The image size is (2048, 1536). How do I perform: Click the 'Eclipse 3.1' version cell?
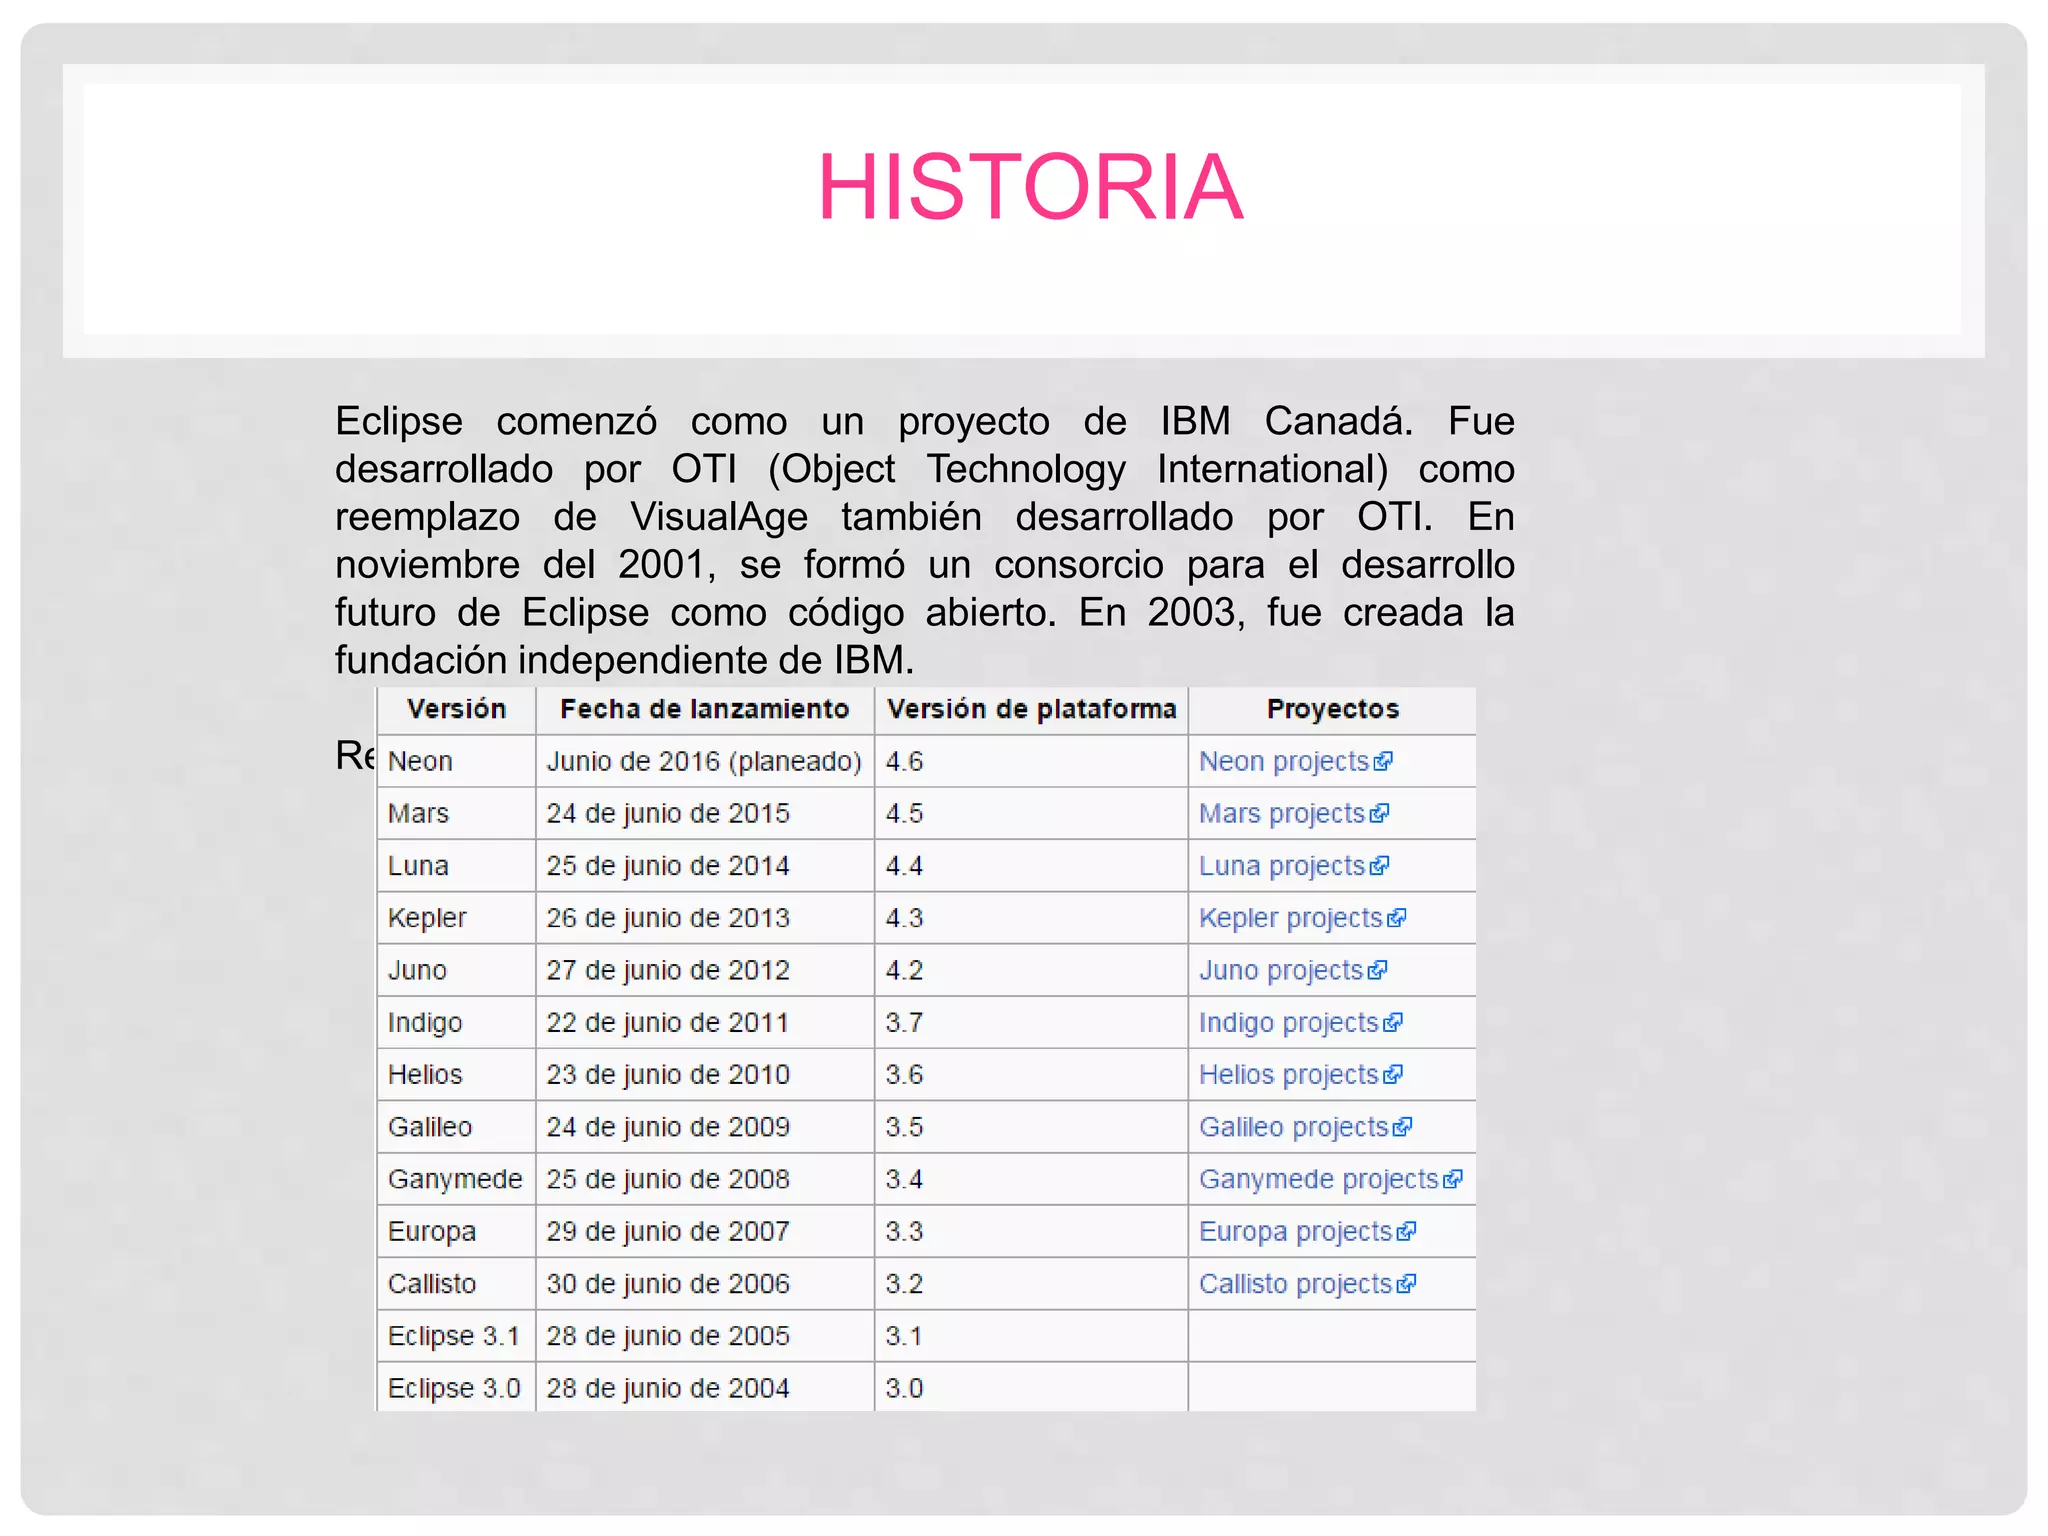coord(456,1336)
